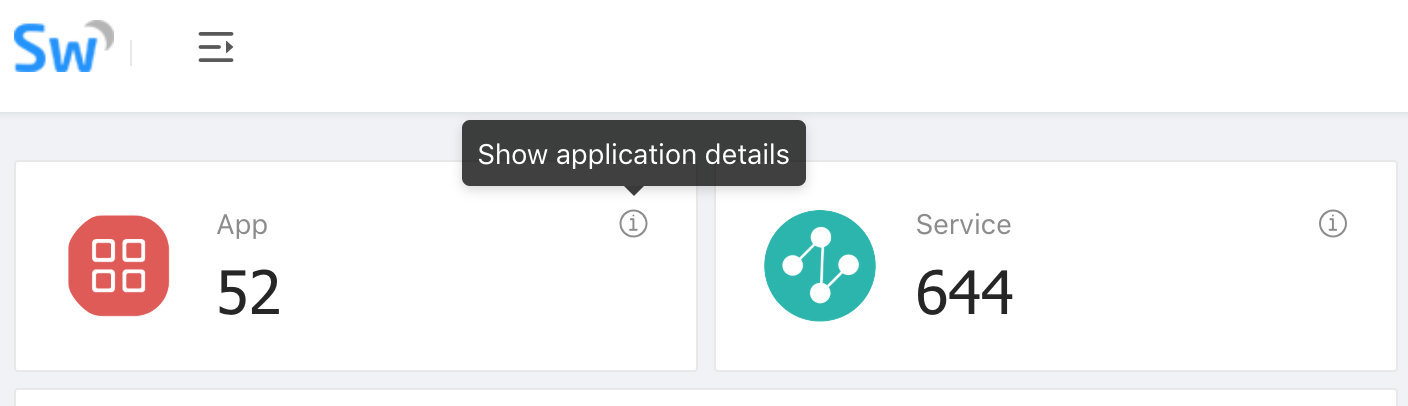
Task: Select the App label text
Action: [242, 224]
